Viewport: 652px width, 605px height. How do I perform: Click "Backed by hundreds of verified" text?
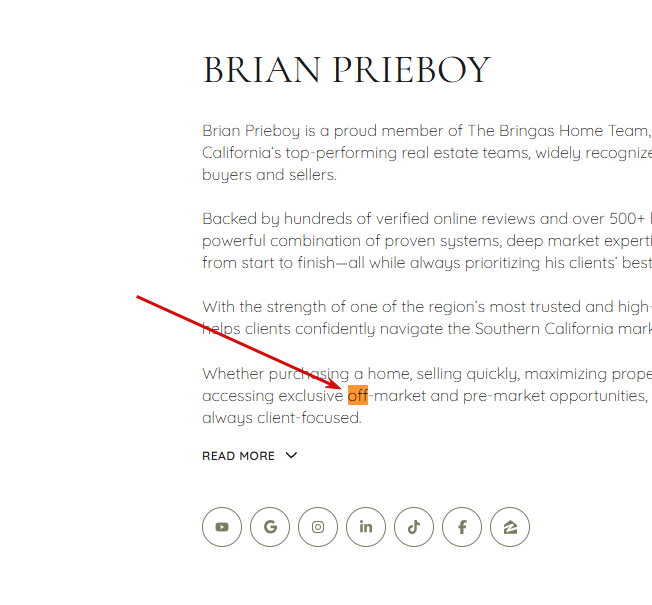point(315,219)
